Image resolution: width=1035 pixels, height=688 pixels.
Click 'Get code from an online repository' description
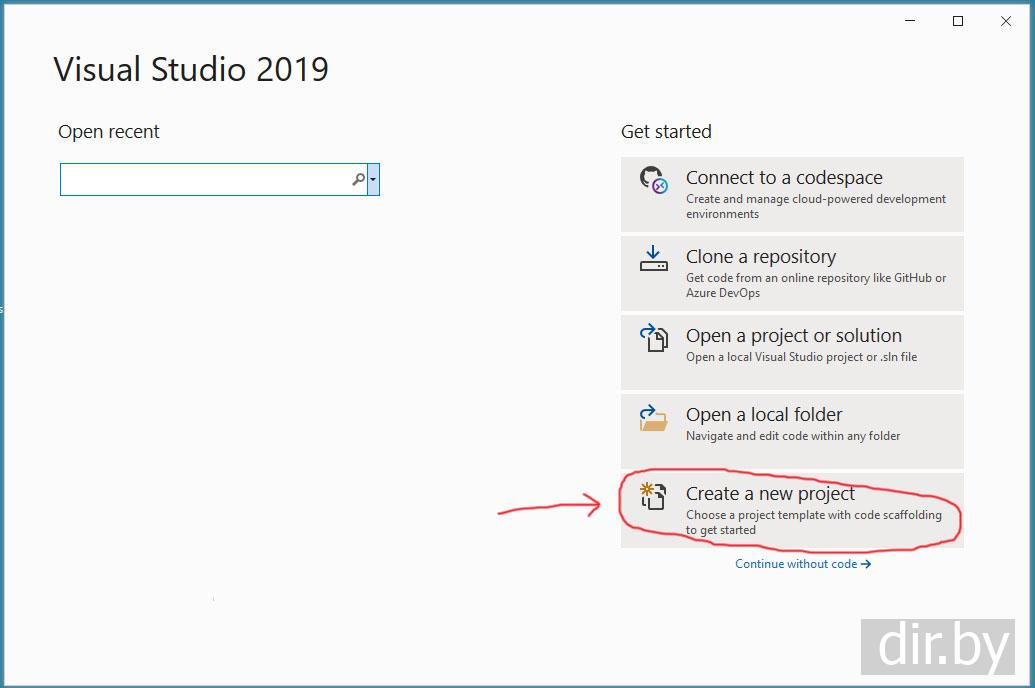(816, 285)
